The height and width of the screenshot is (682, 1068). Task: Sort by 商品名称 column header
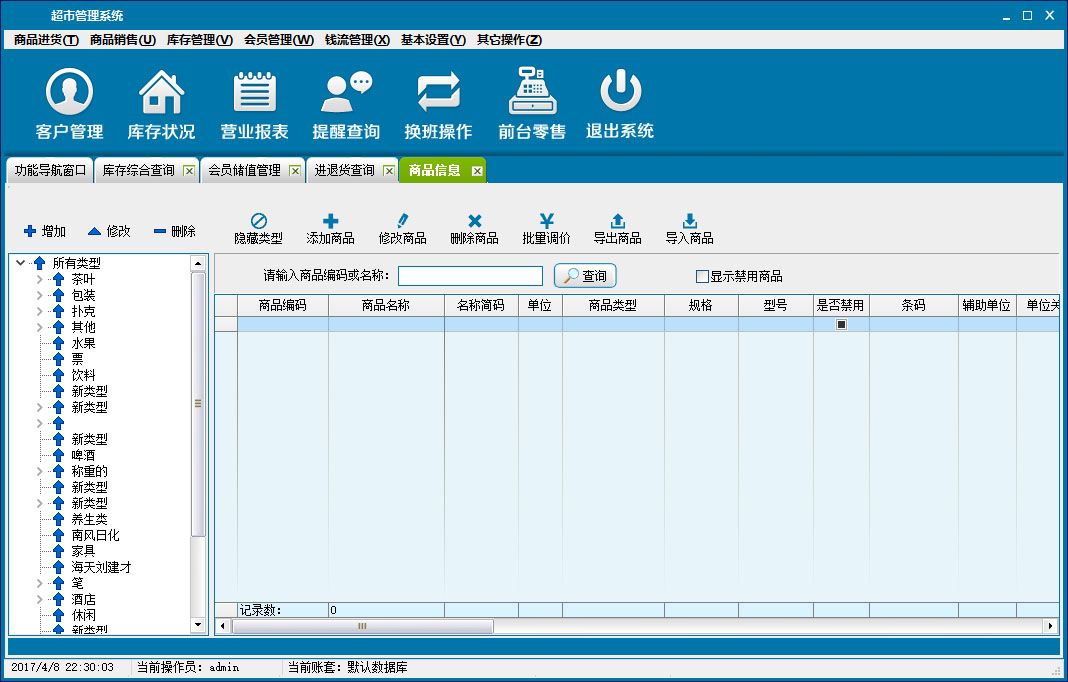(x=386, y=305)
